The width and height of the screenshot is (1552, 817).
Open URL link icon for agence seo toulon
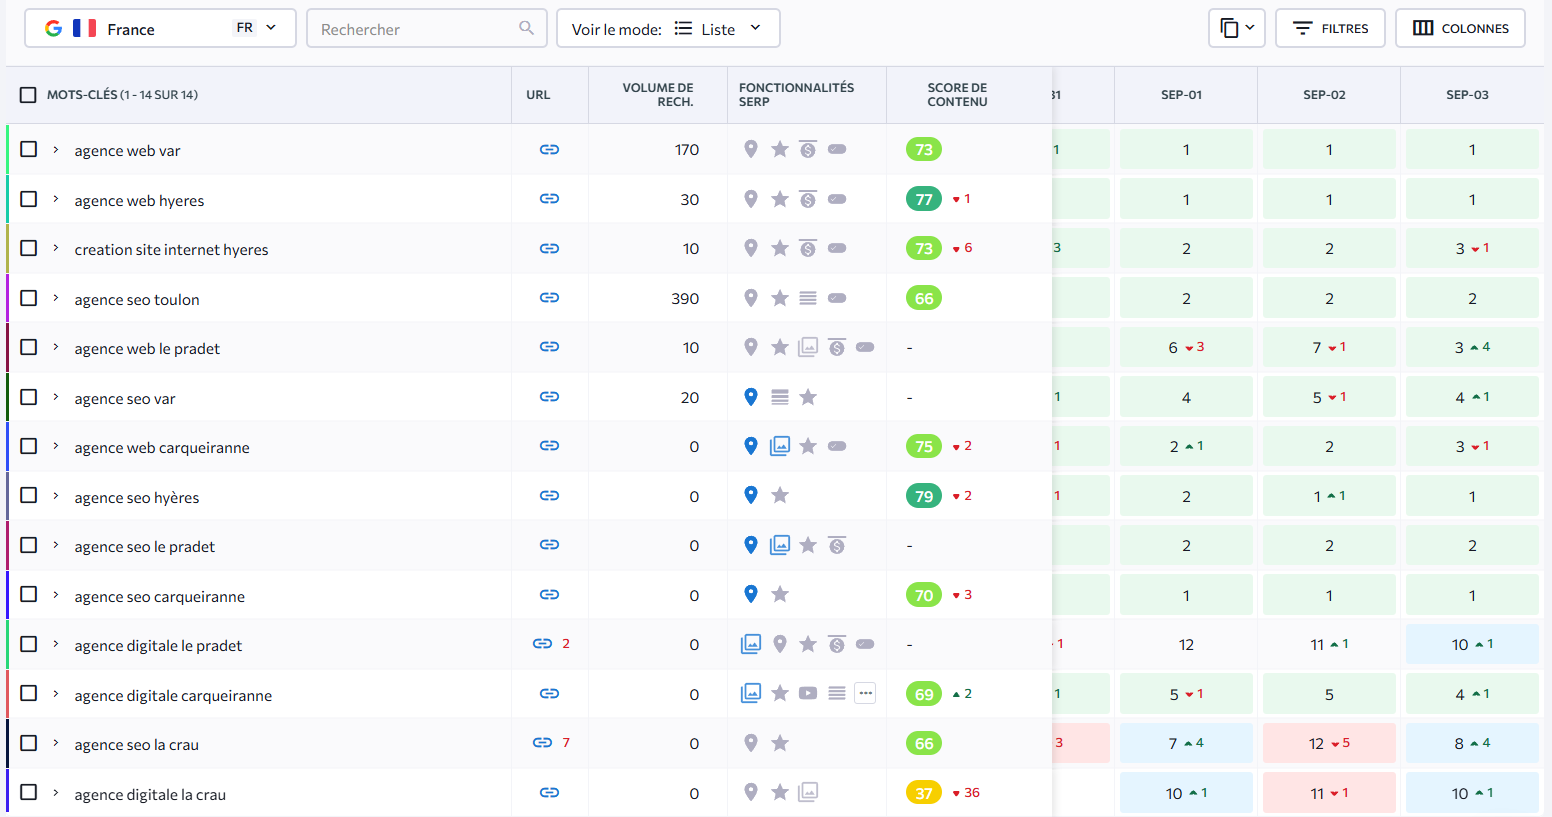tap(549, 298)
